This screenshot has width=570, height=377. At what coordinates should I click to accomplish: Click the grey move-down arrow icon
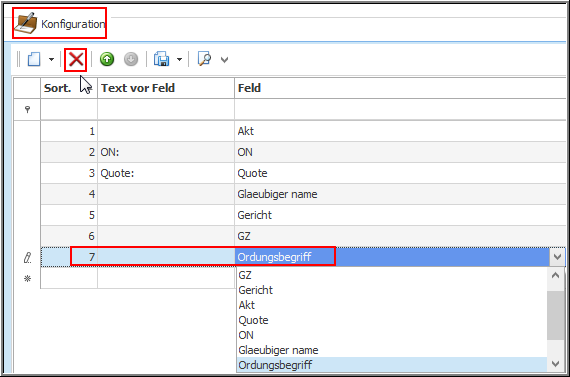(131, 59)
